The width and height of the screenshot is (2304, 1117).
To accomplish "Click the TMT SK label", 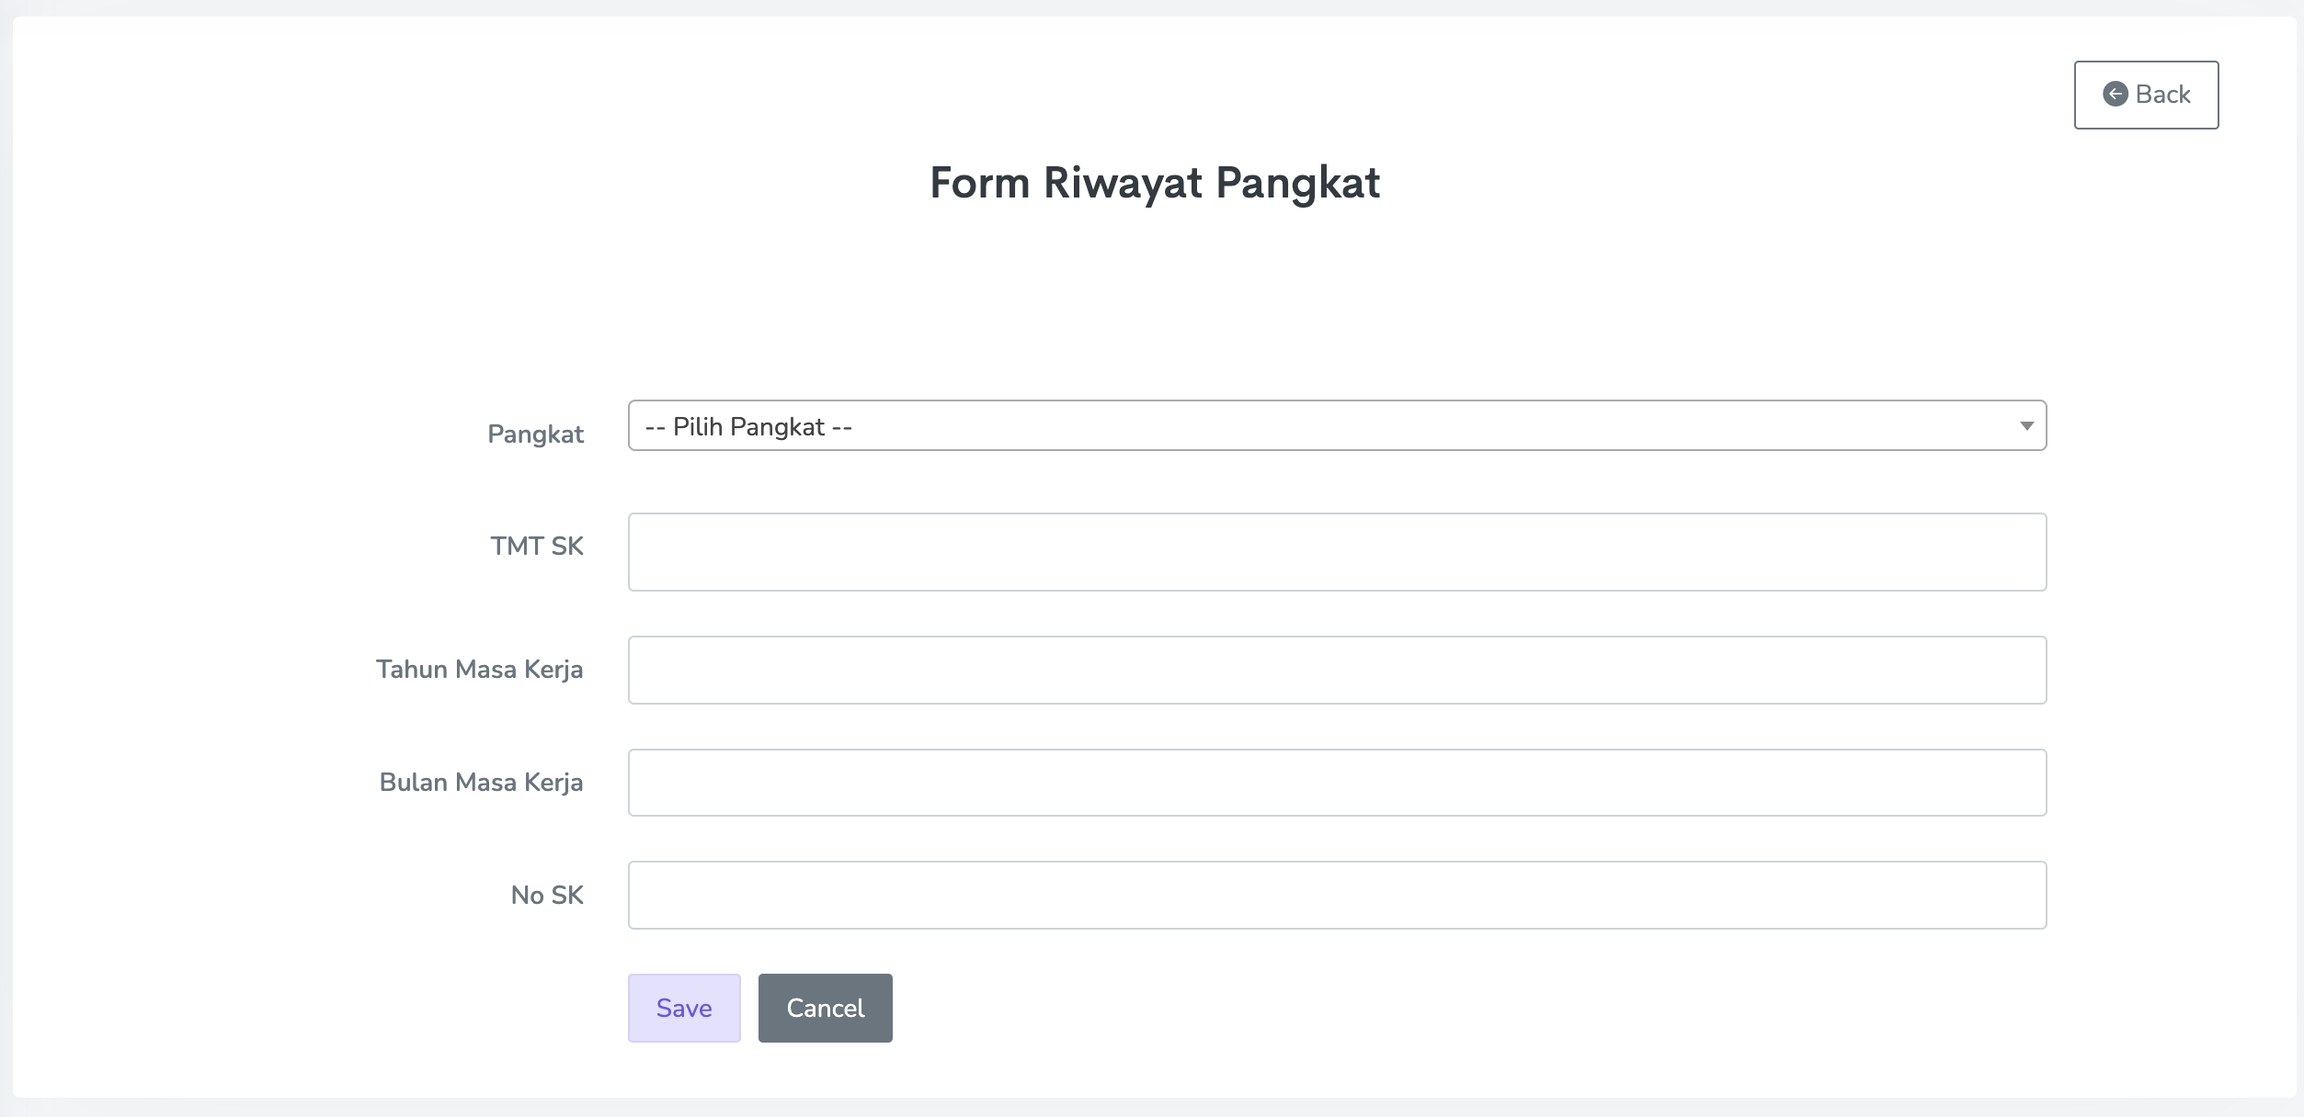I will tap(536, 546).
